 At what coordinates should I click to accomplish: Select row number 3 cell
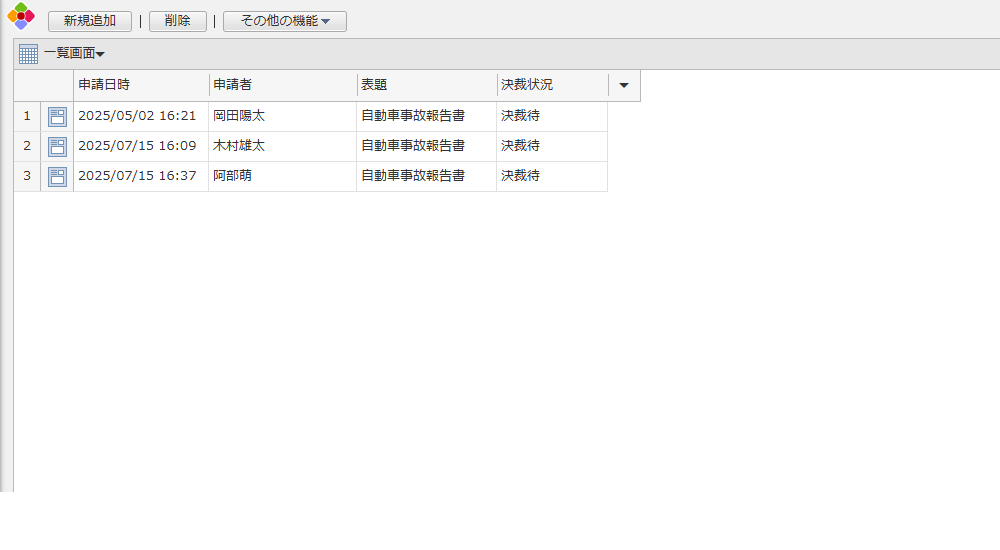pyautogui.click(x=27, y=177)
